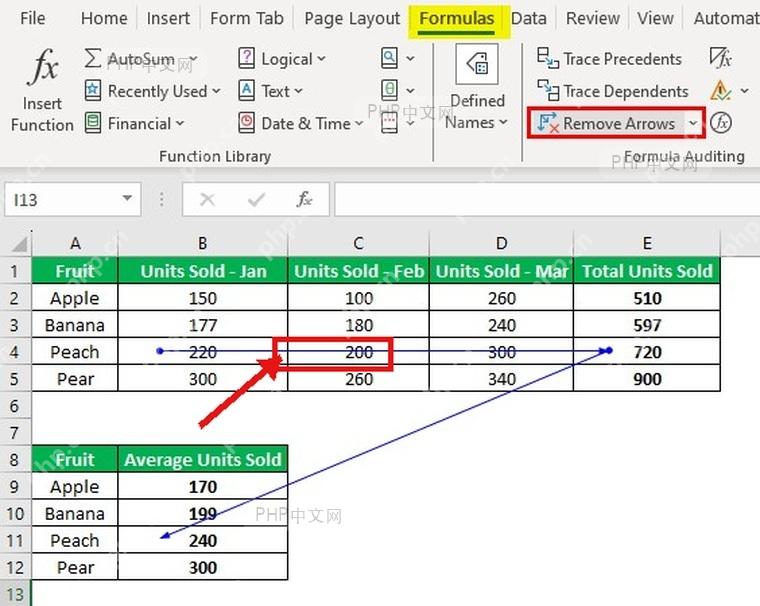Screen dimensions: 760x606
Task: Expand the Lookup & Reference dropdown arrow
Action: point(410,59)
